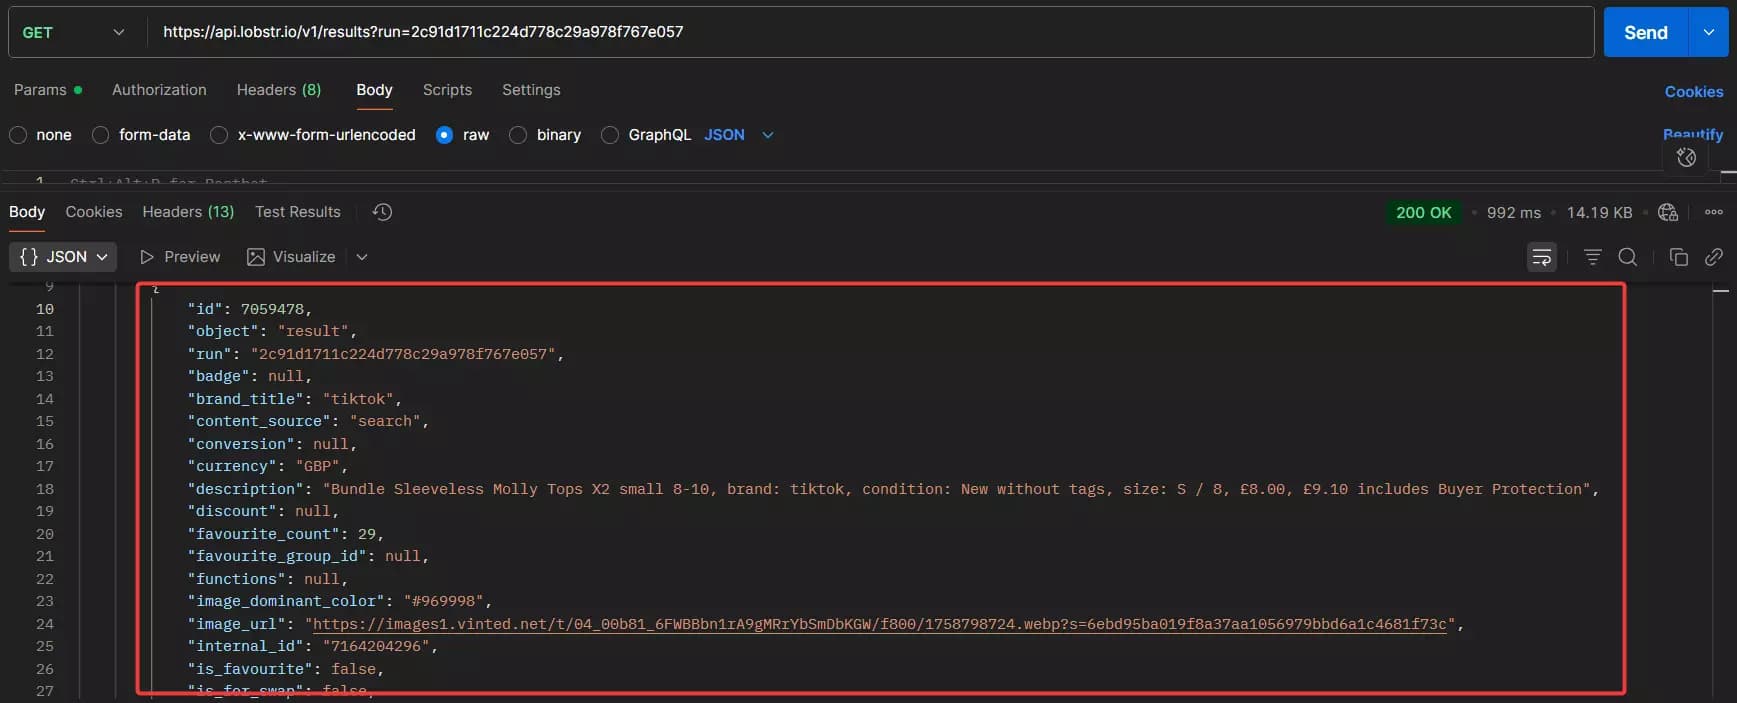Expand Visualize options chevron
The image size is (1737, 703).
(x=362, y=257)
